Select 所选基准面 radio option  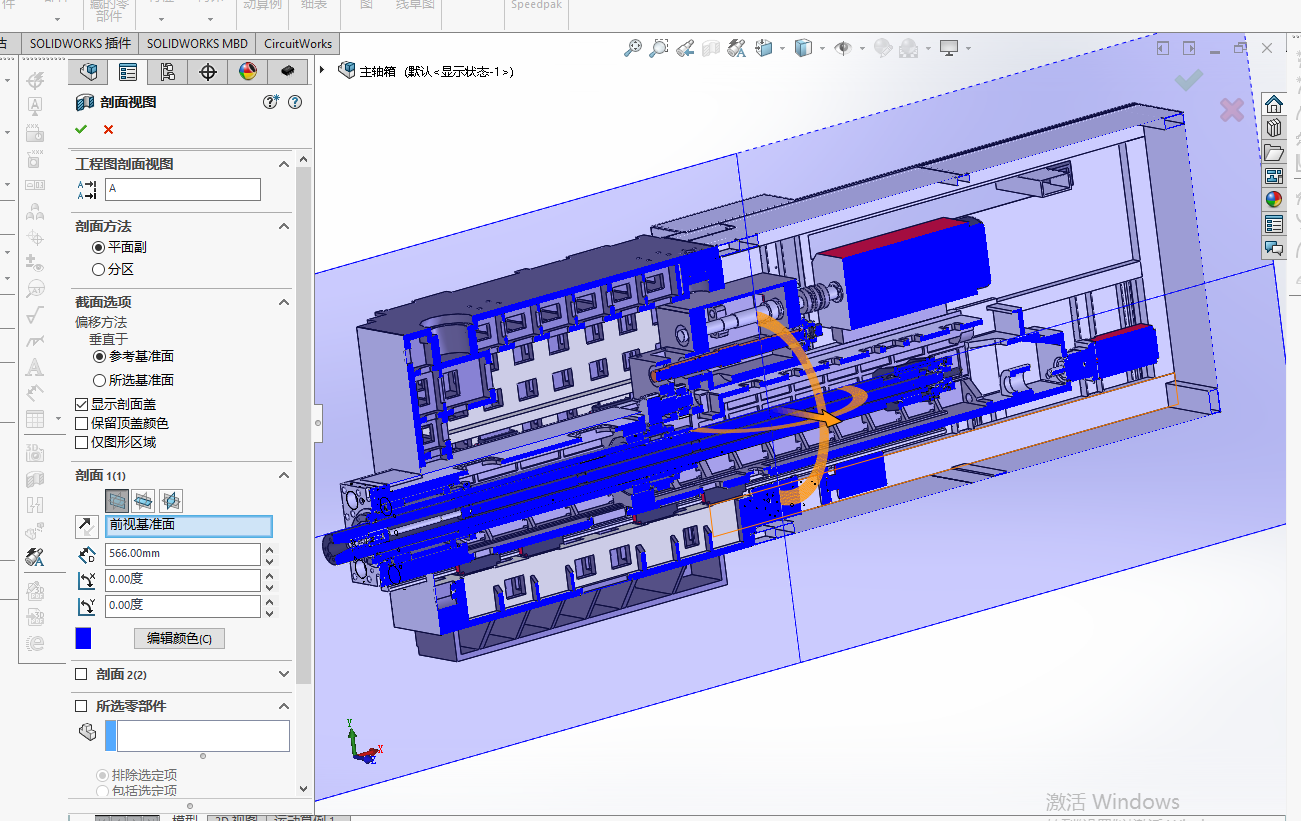coord(99,380)
